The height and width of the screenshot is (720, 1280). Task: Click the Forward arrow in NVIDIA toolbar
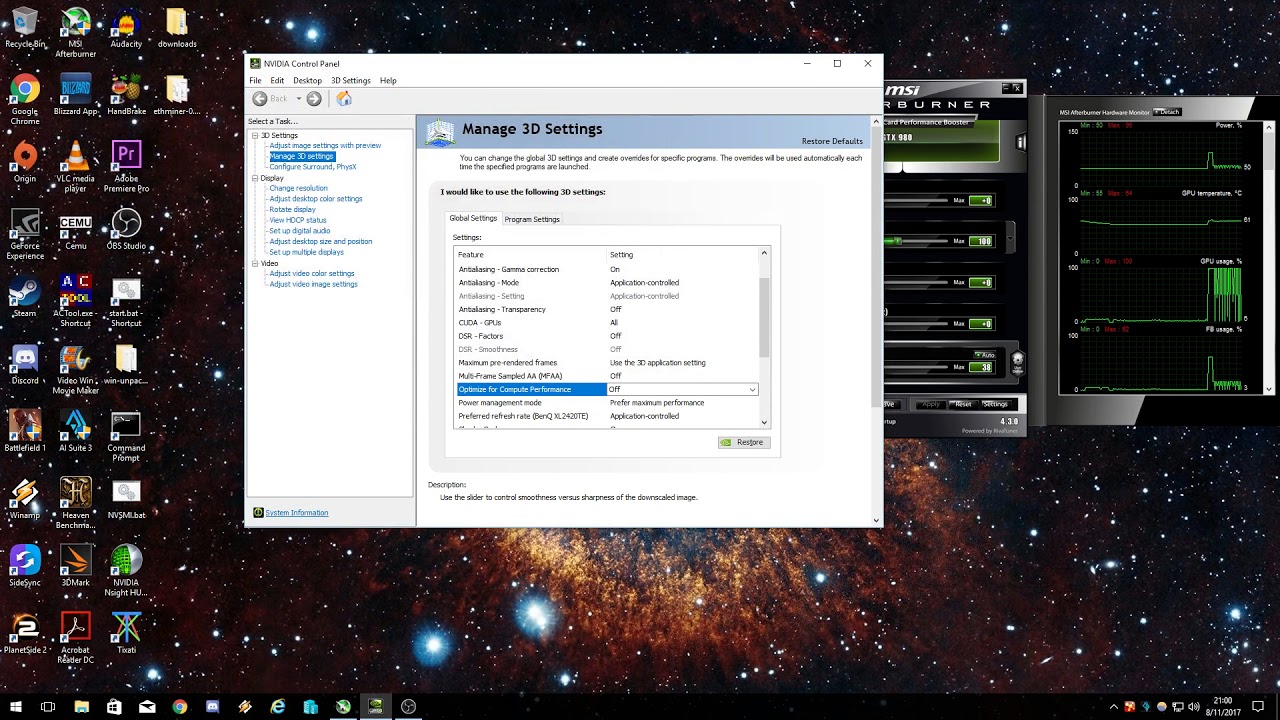(314, 98)
